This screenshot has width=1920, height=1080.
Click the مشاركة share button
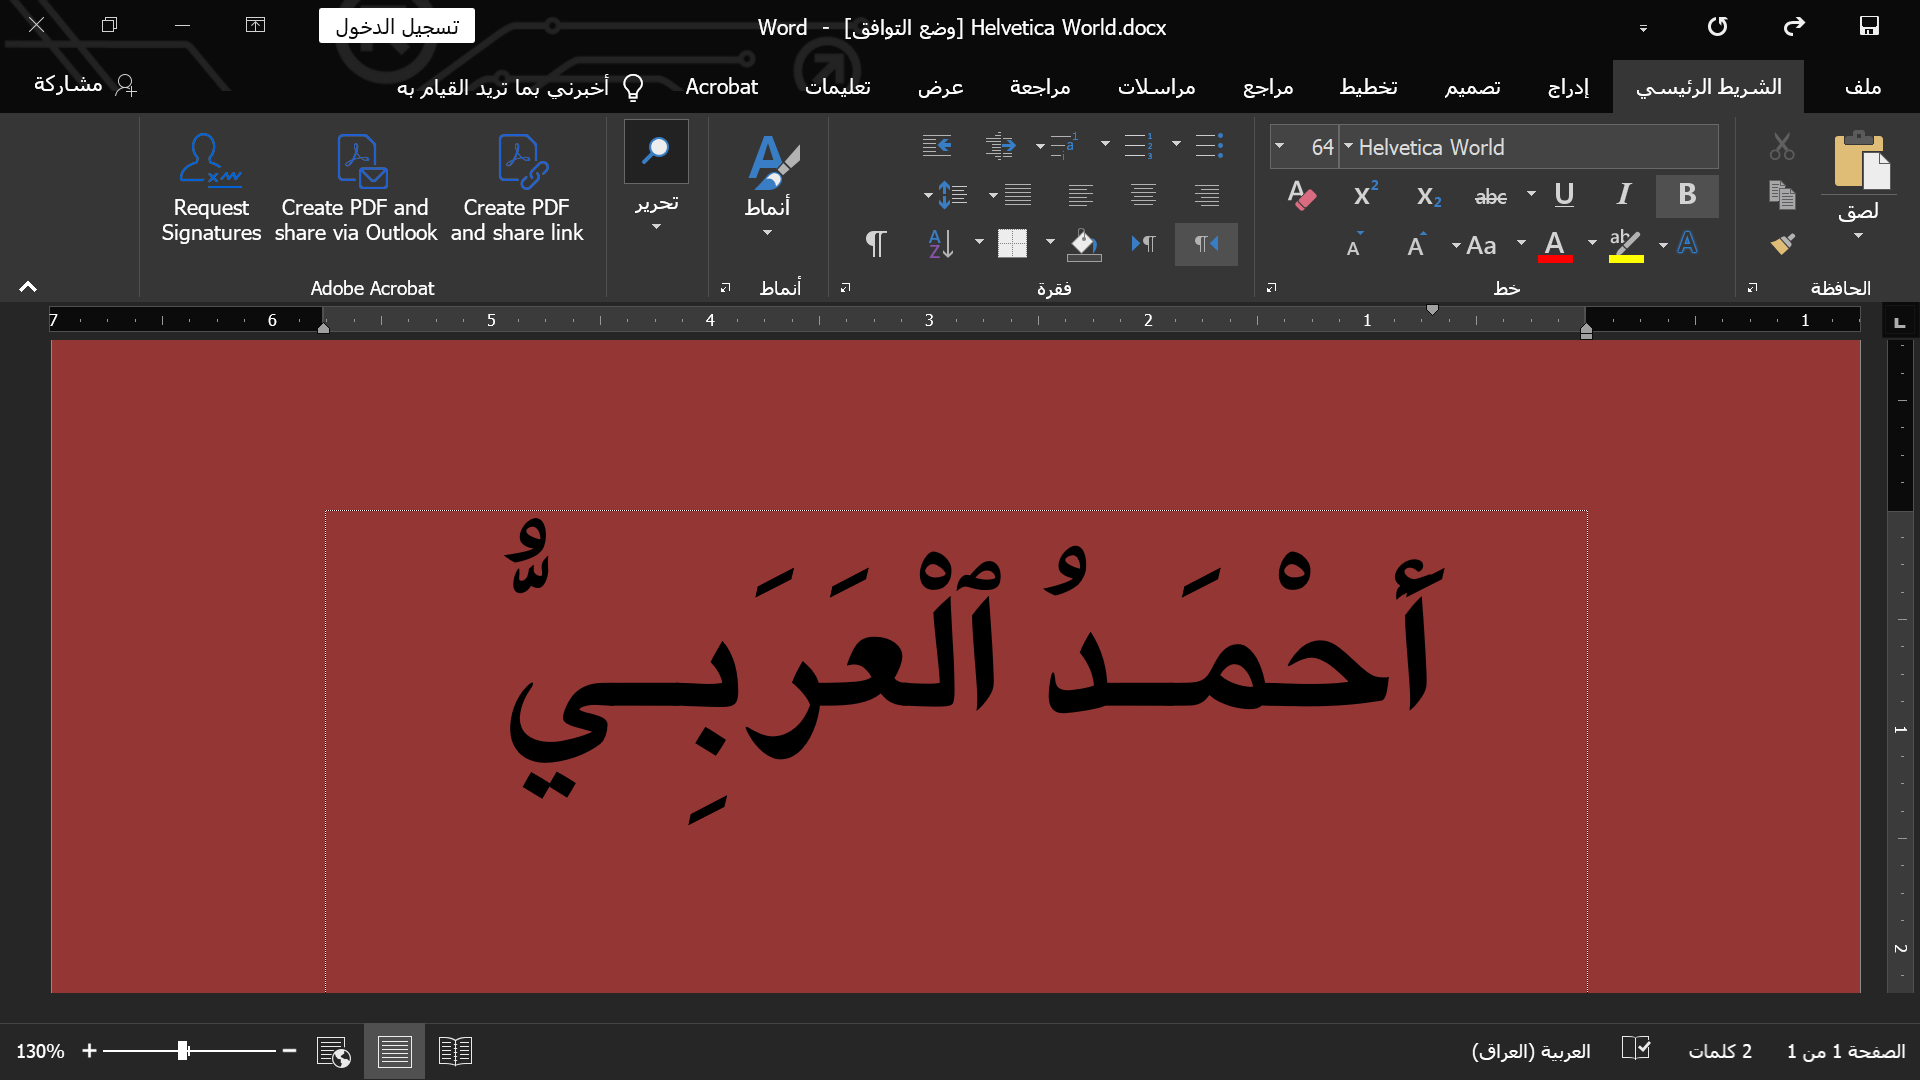click(85, 85)
